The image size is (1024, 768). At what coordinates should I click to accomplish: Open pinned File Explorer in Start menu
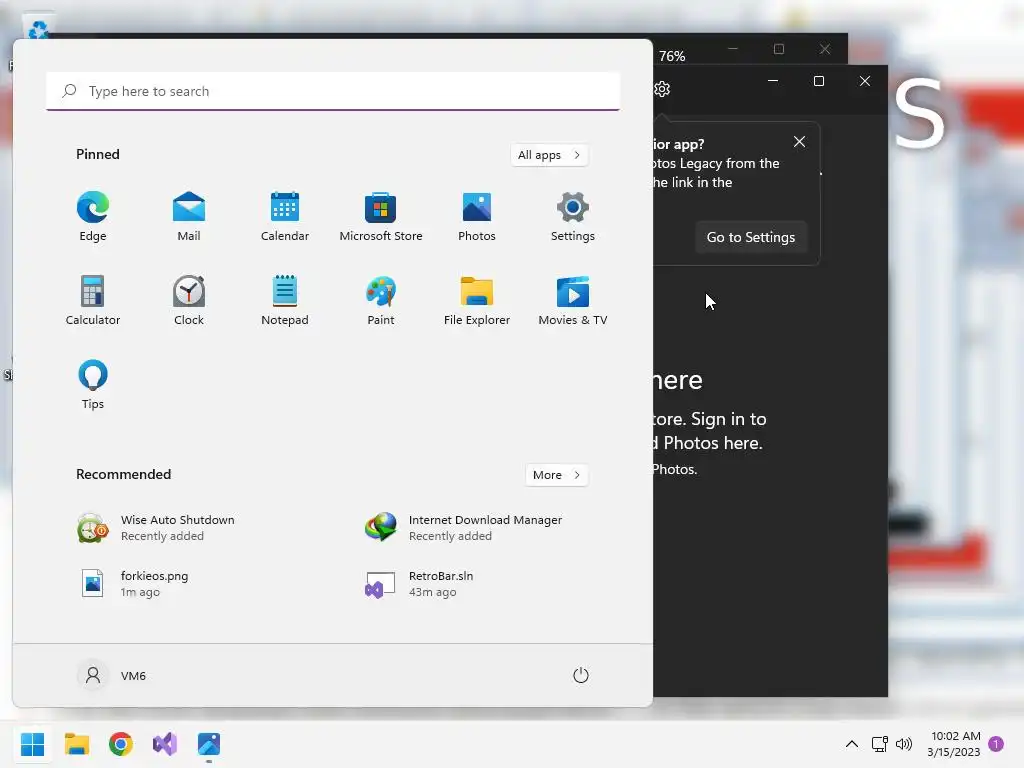(477, 301)
